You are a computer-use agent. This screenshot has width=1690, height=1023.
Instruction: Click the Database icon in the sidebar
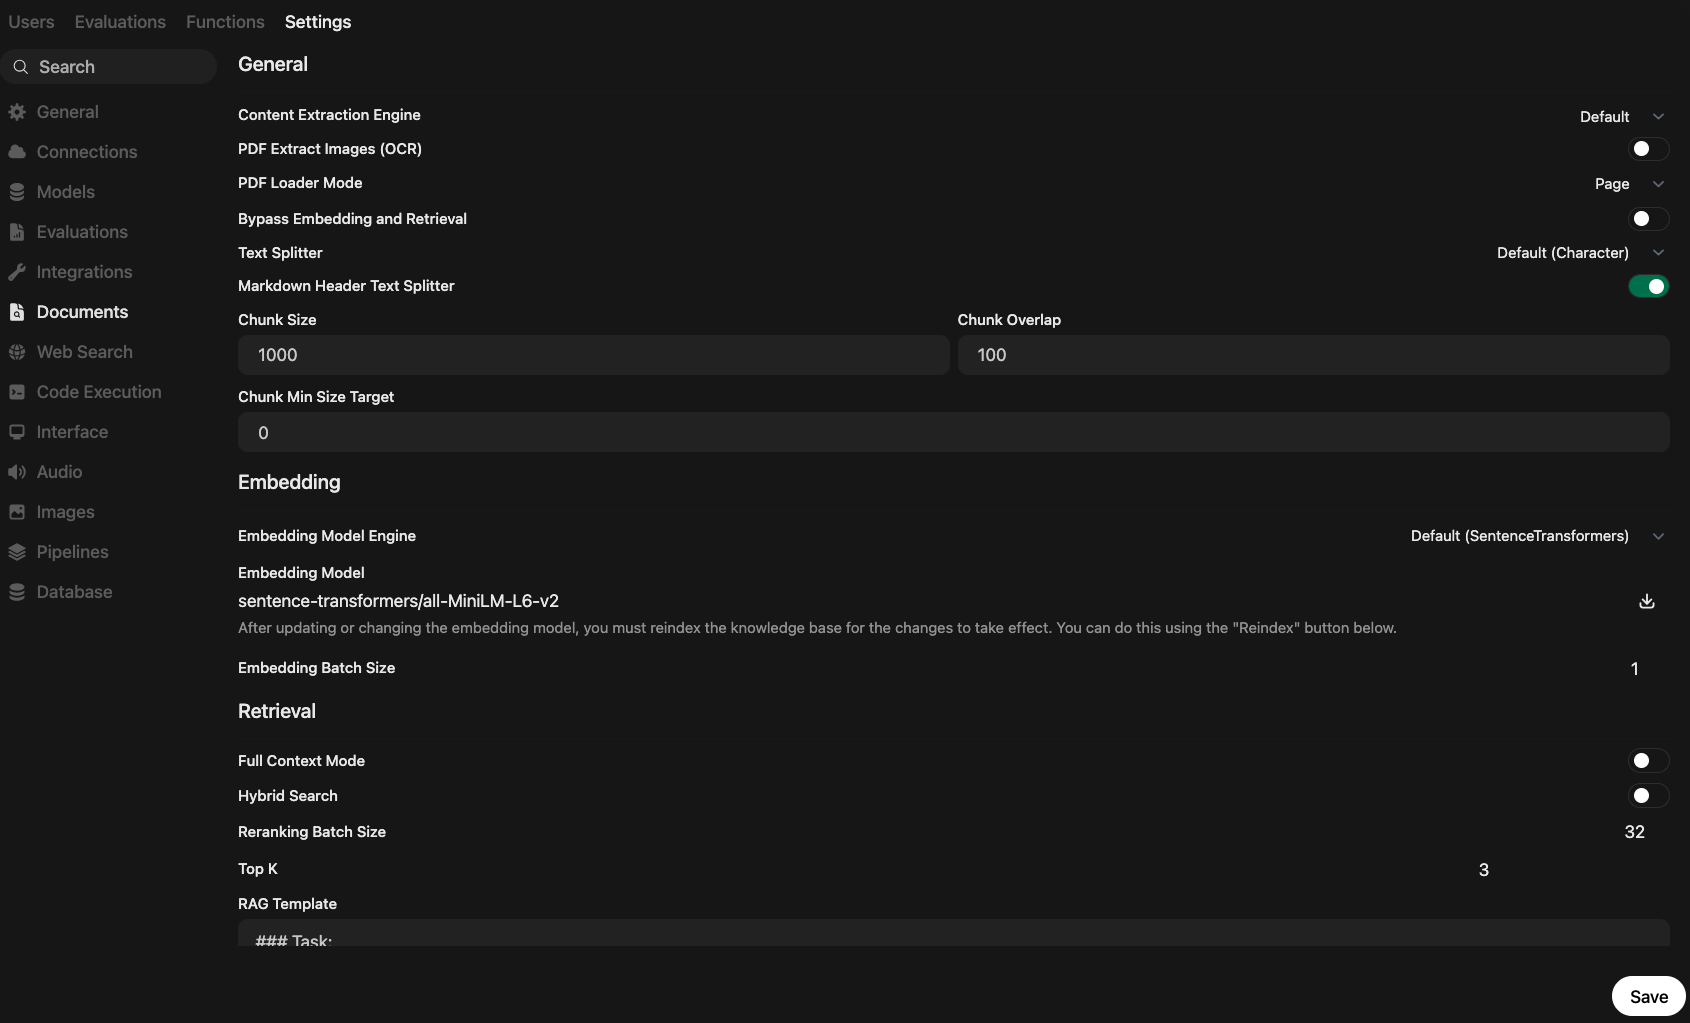coord(17,592)
